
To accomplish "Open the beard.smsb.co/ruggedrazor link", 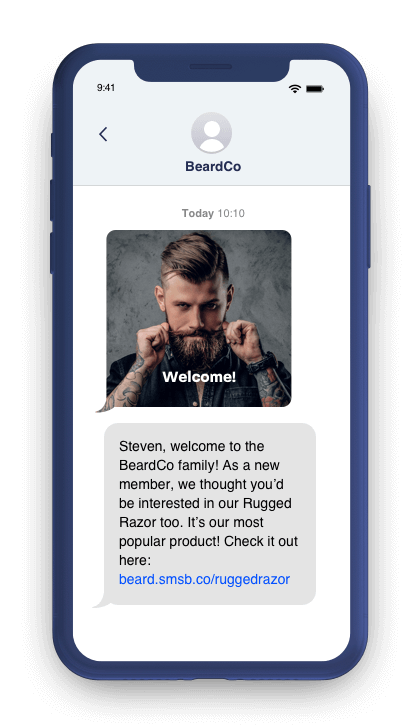I will pyautogui.click(x=204, y=579).
